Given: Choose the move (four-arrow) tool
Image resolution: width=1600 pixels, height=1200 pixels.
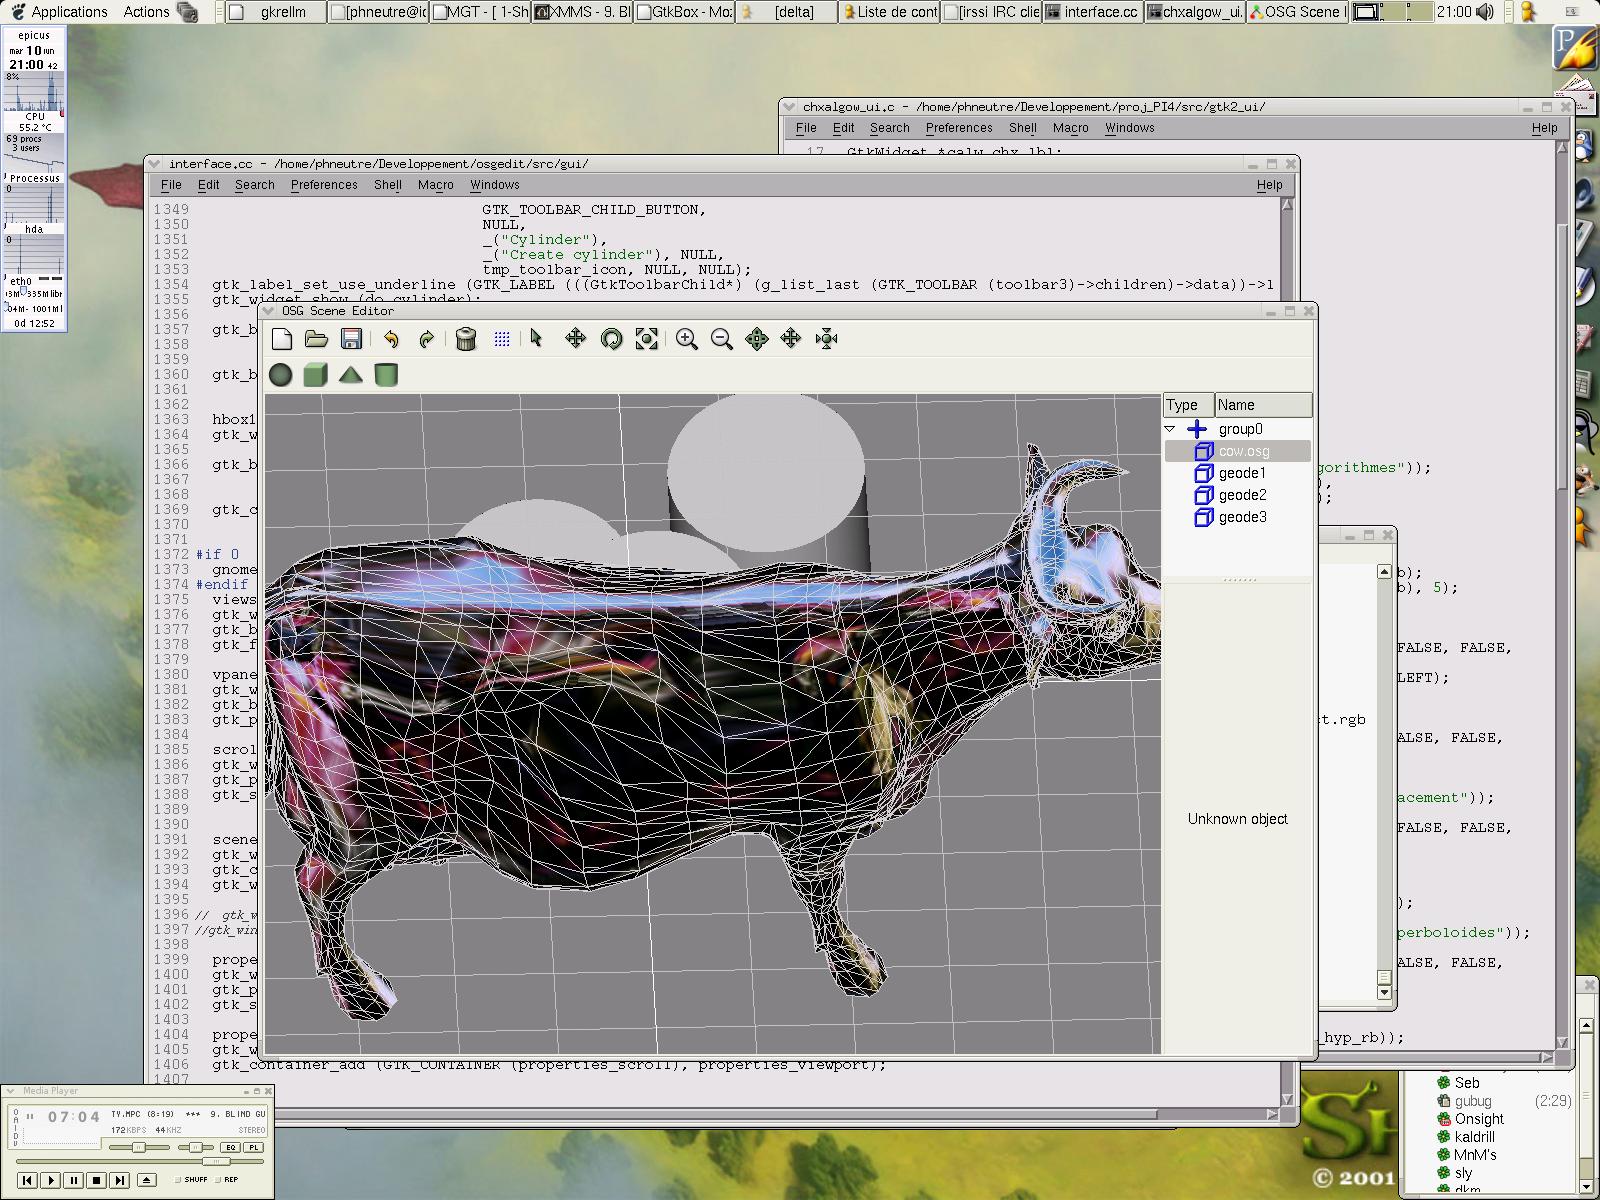Looking at the screenshot, I should point(575,338).
